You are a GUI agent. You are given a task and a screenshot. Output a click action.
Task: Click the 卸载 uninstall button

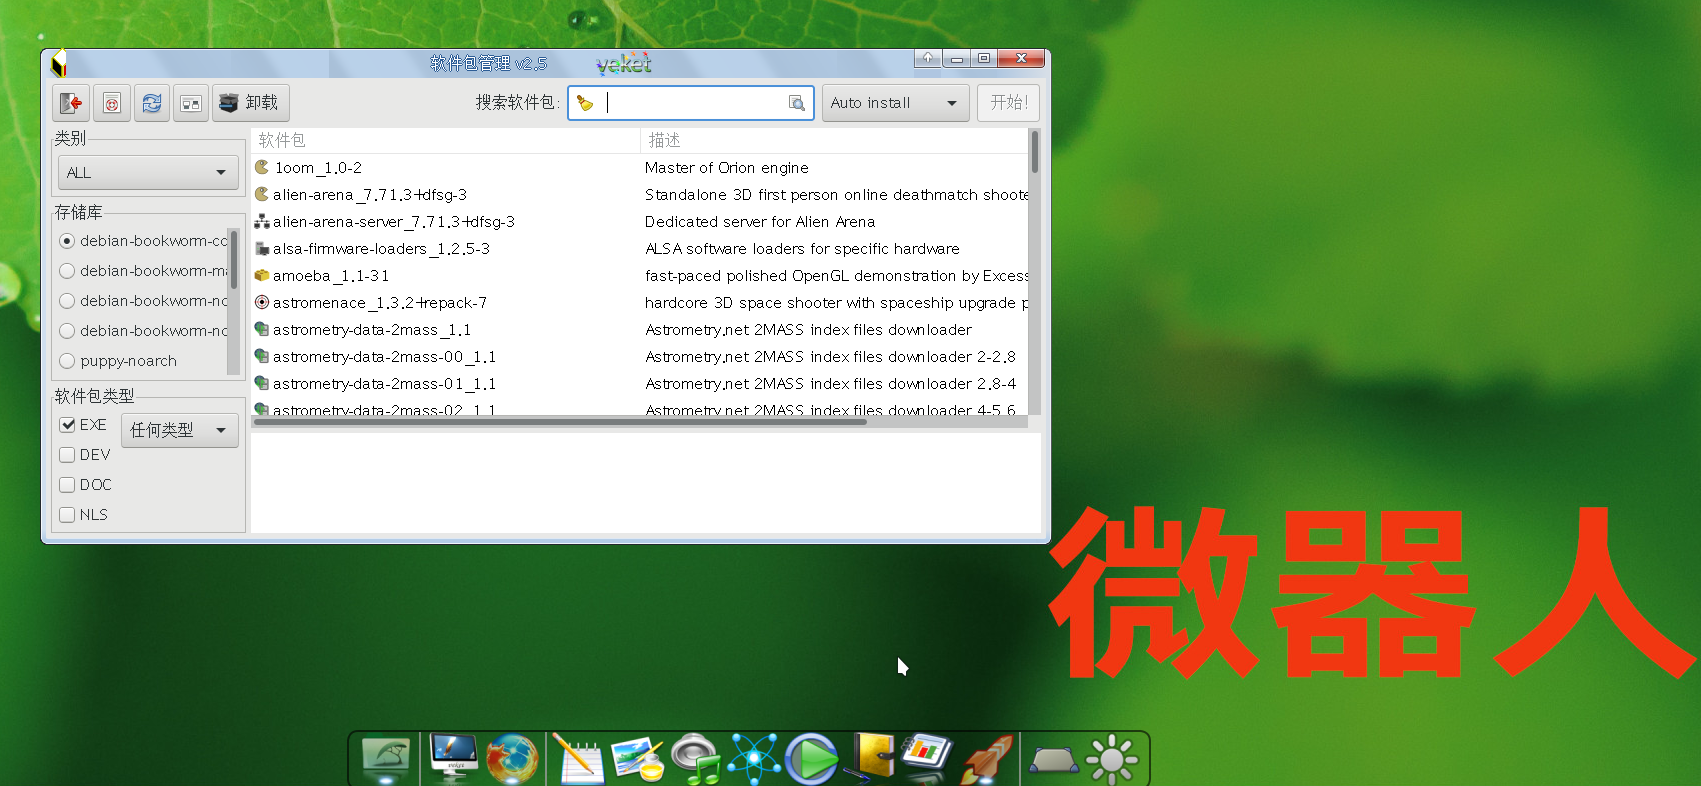tap(250, 103)
